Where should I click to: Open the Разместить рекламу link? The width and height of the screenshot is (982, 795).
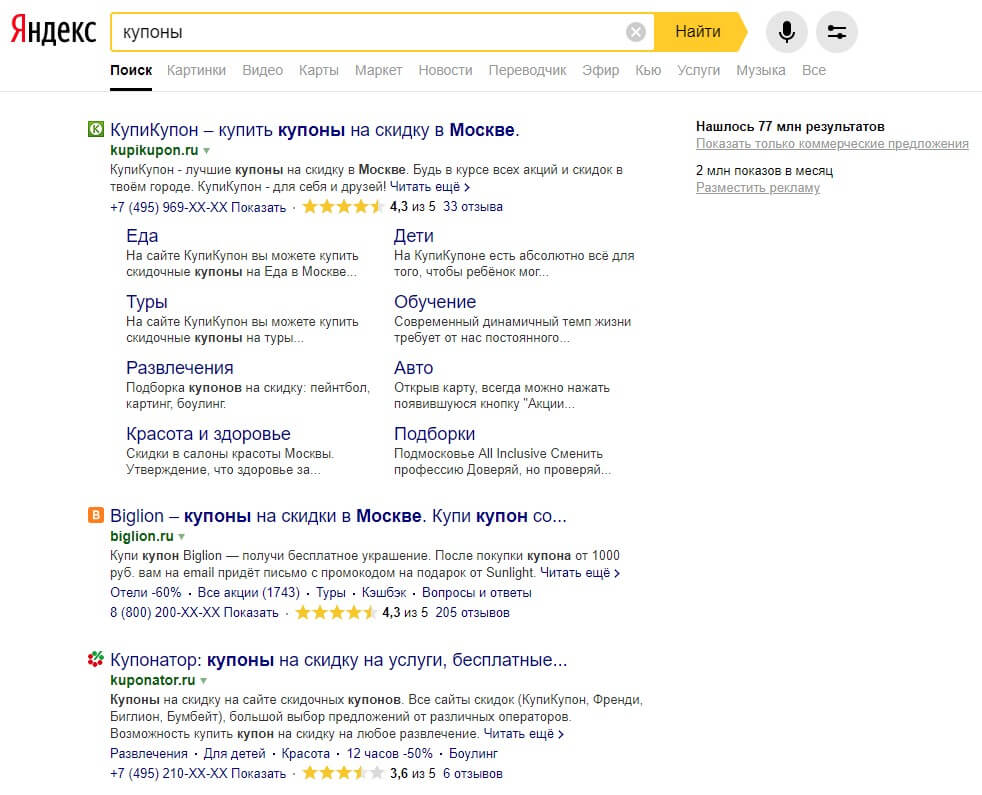click(757, 188)
